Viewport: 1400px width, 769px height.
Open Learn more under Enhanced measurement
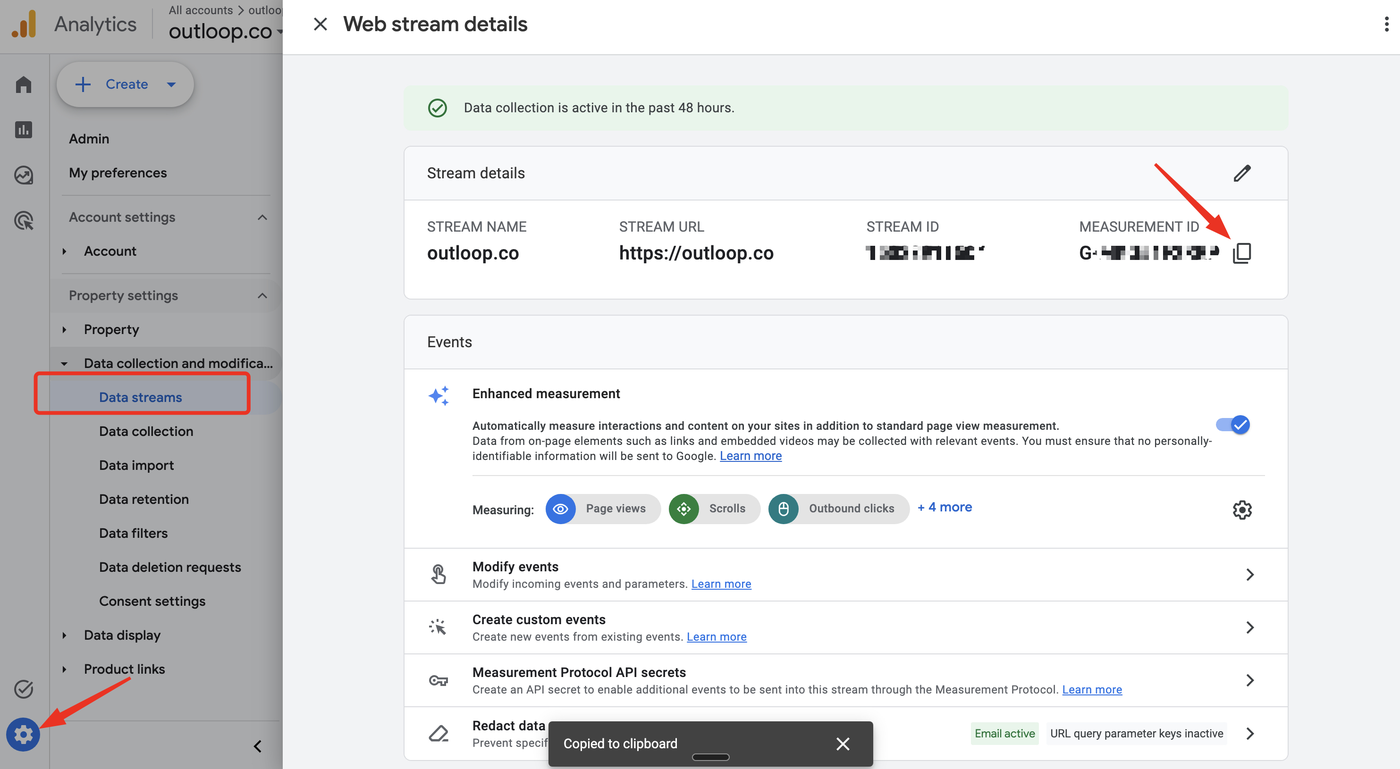pos(751,456)
